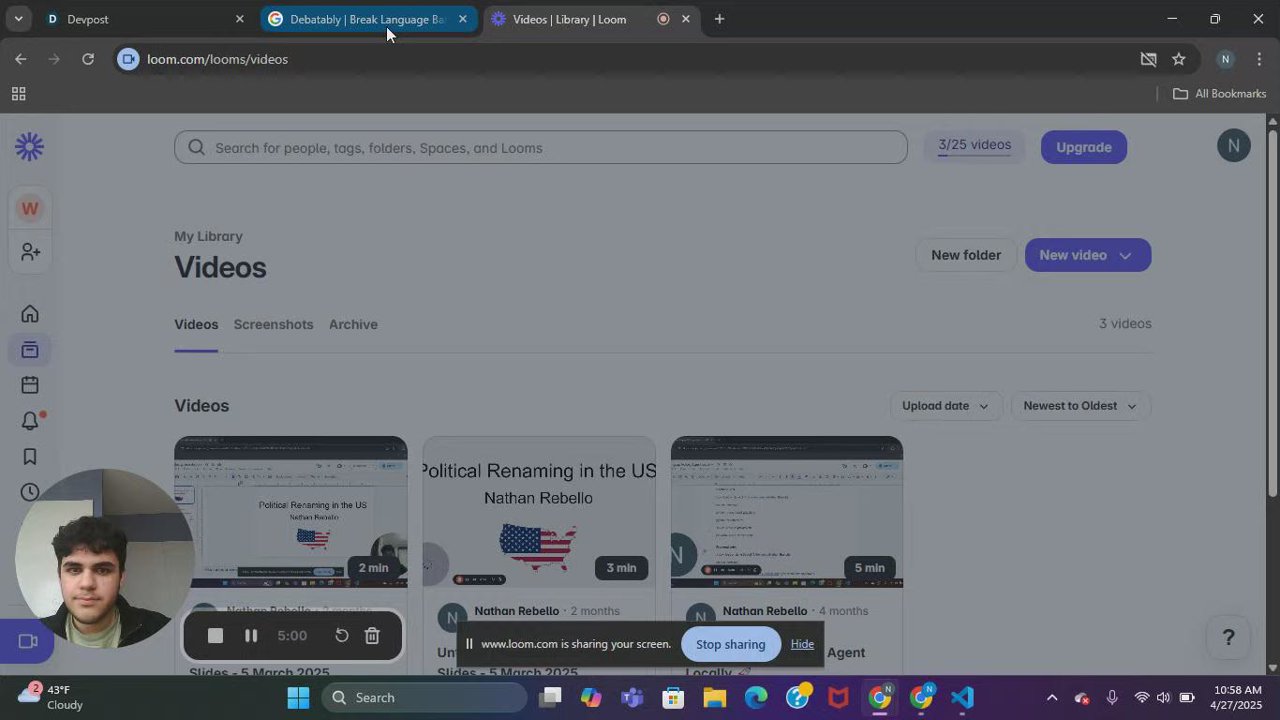
Task: Click the camera blocked icon in address bar
Action: pos(1149,59)
